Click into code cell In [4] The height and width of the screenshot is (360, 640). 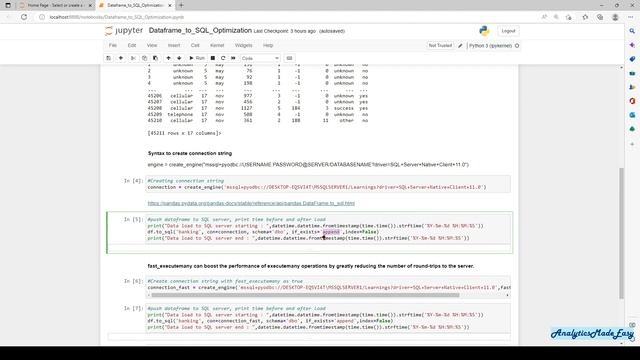point(328,184)
